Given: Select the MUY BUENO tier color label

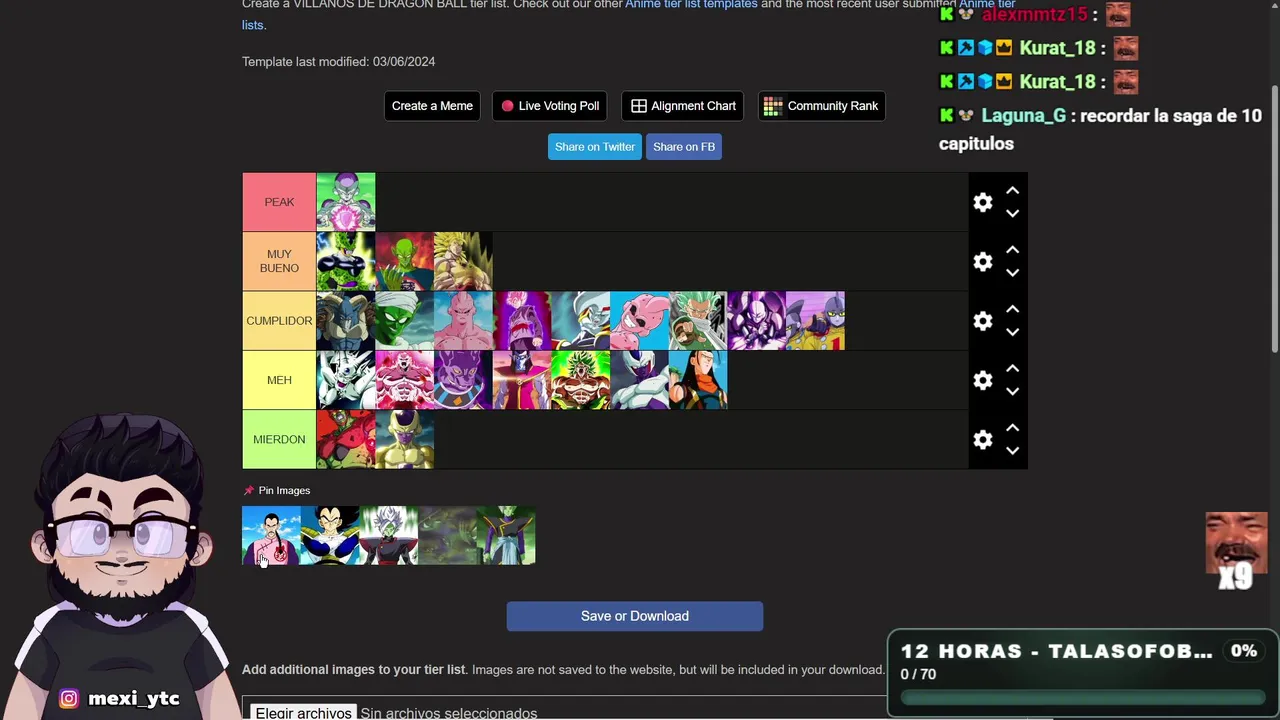Looking at the screenshot, I should point(279,261).
